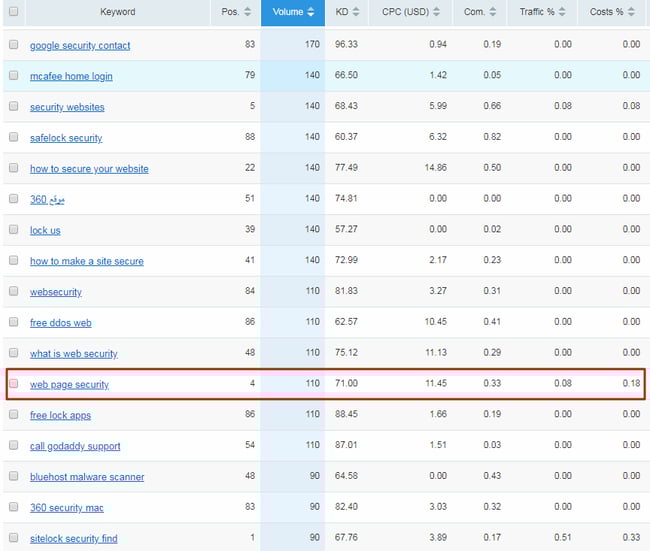The height and width of the screenshot is (551, 650).
Task: Tick checkbox for sitelock security find
Action: 14,537
